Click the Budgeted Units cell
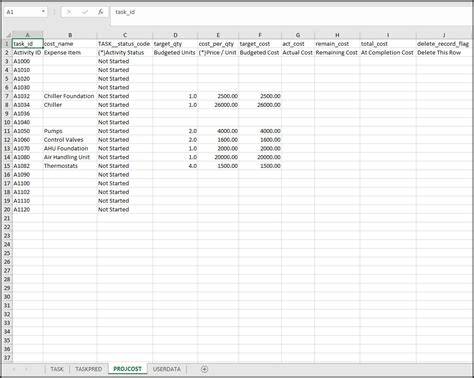The width and height of the screenshot is (474, 378). (175, 53)
